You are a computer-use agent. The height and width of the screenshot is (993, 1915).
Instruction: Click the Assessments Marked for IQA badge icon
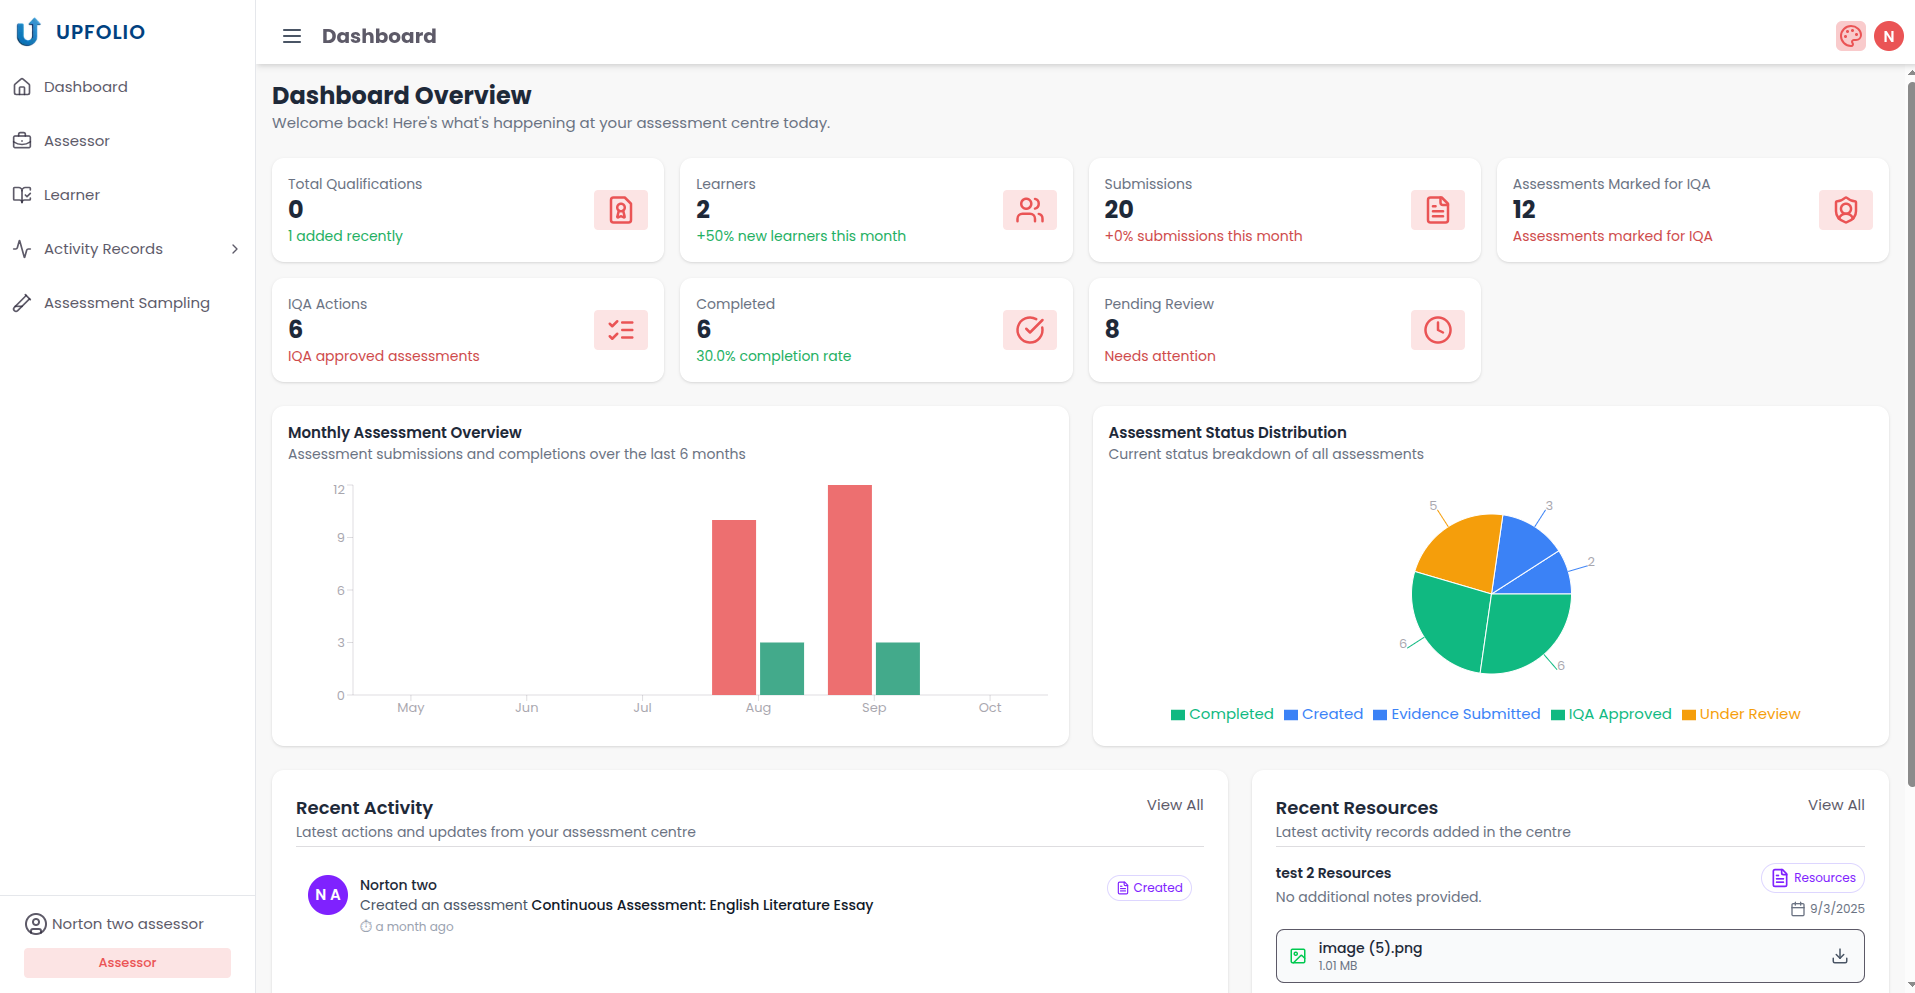(x=1845, y=210)
